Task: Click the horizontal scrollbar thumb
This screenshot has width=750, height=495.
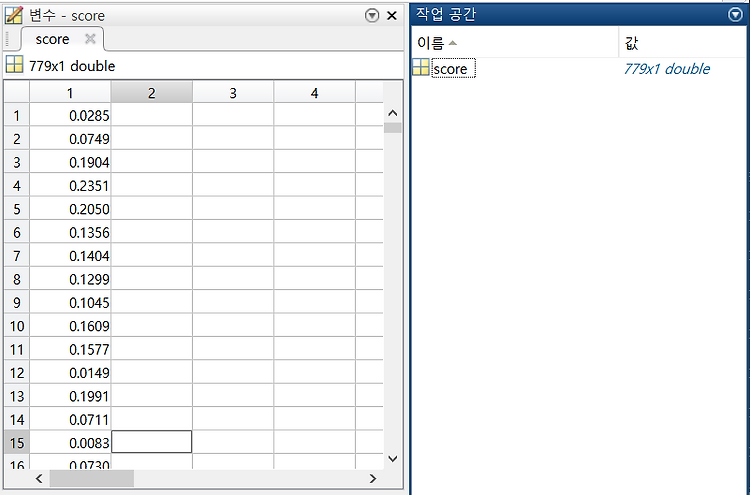Action: coord(92,478)
